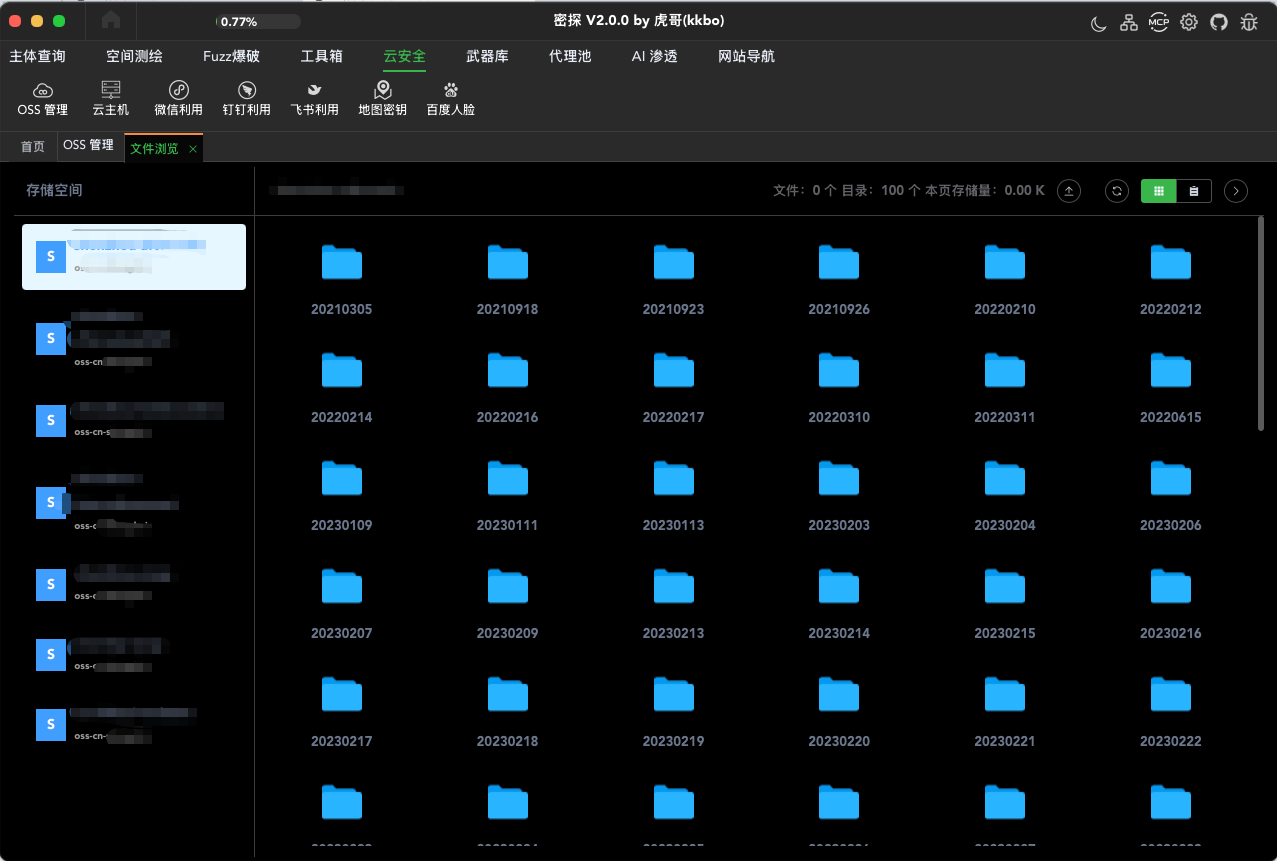Open the MCP icon
This screenshot has width=1277, height=861.
click(x=1159, y=22)
